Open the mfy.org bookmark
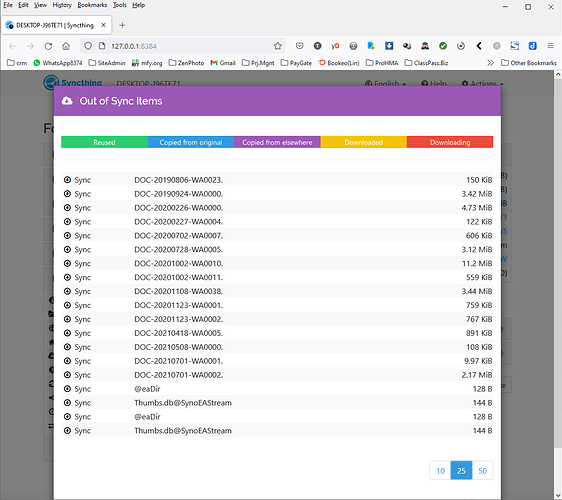Viewport: 562px width, 500px height. (x=147, y=63)
